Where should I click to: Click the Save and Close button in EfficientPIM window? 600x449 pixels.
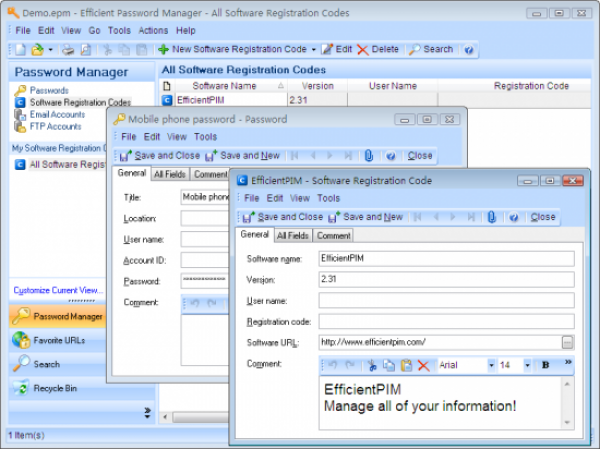click(284, 217)
